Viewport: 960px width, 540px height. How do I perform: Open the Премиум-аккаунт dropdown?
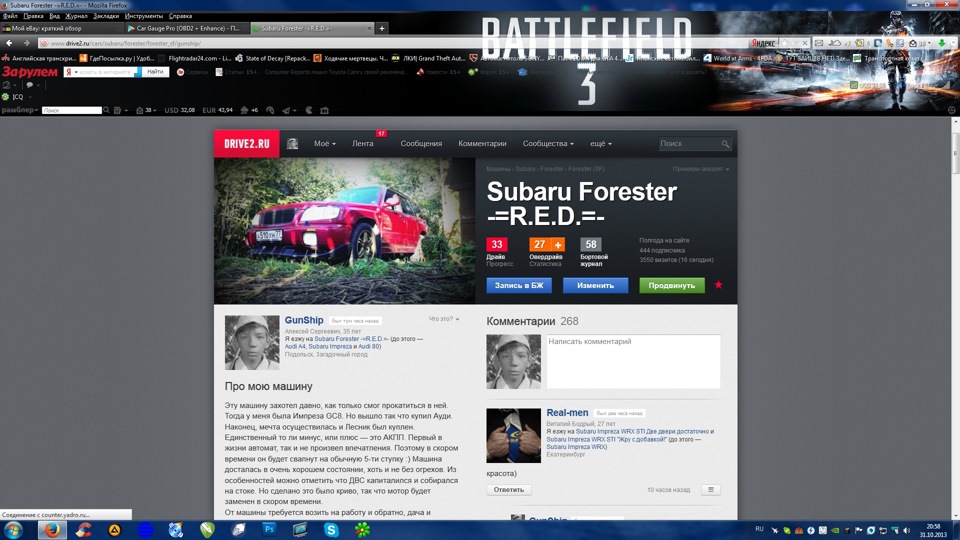point(700,169)
